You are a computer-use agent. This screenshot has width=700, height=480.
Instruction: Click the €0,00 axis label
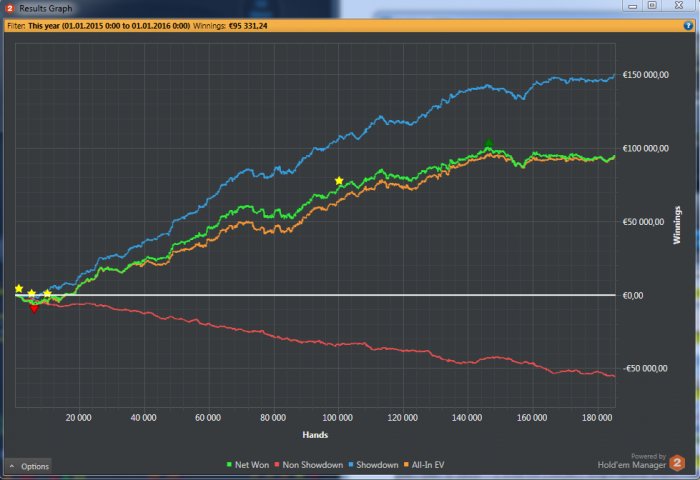point(633,295)
